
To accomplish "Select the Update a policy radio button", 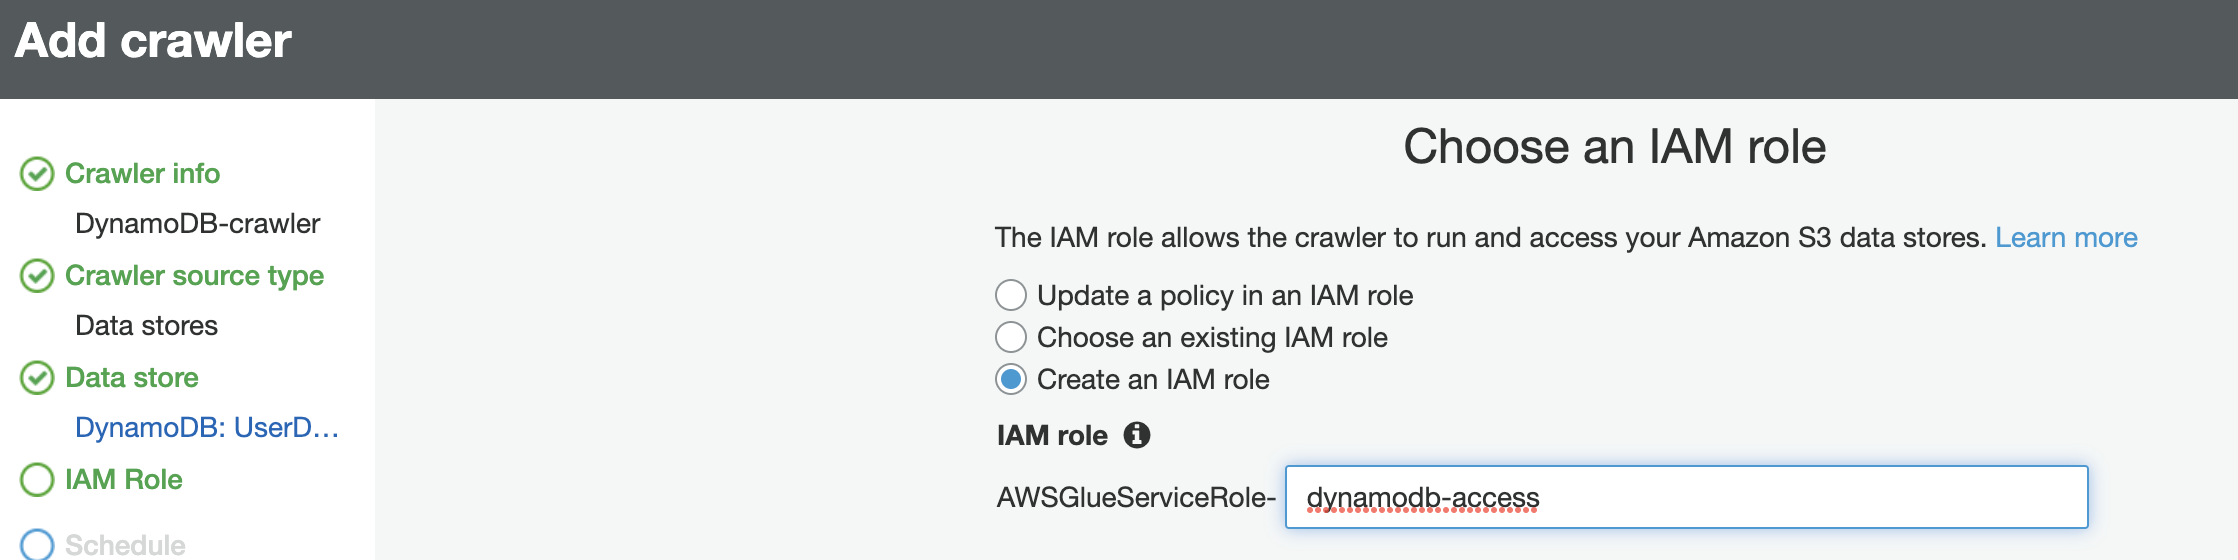I will click(1011, 295).
